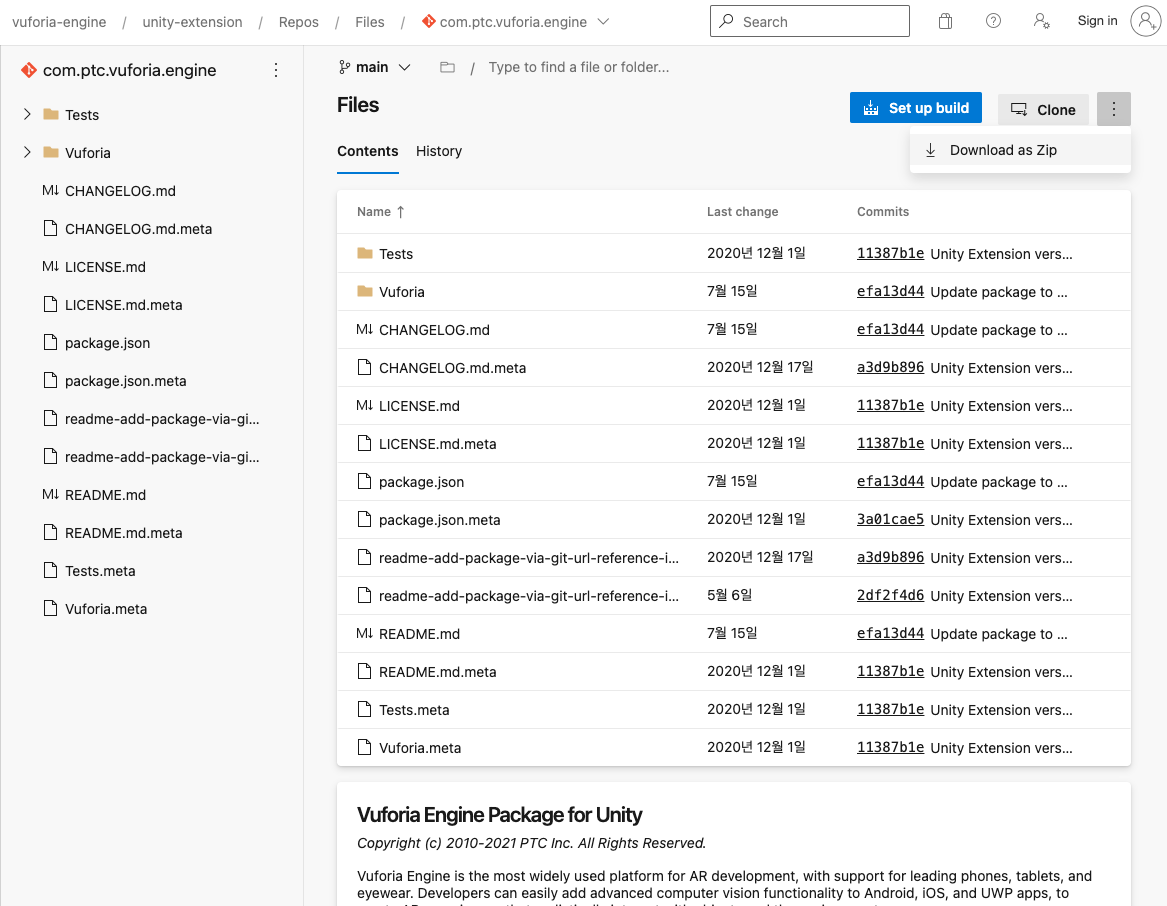Open commit a3d9b896 for CHANGELOG.md.meta
This screenshot has width=1167, height=906.
click(x=890, y=367)
